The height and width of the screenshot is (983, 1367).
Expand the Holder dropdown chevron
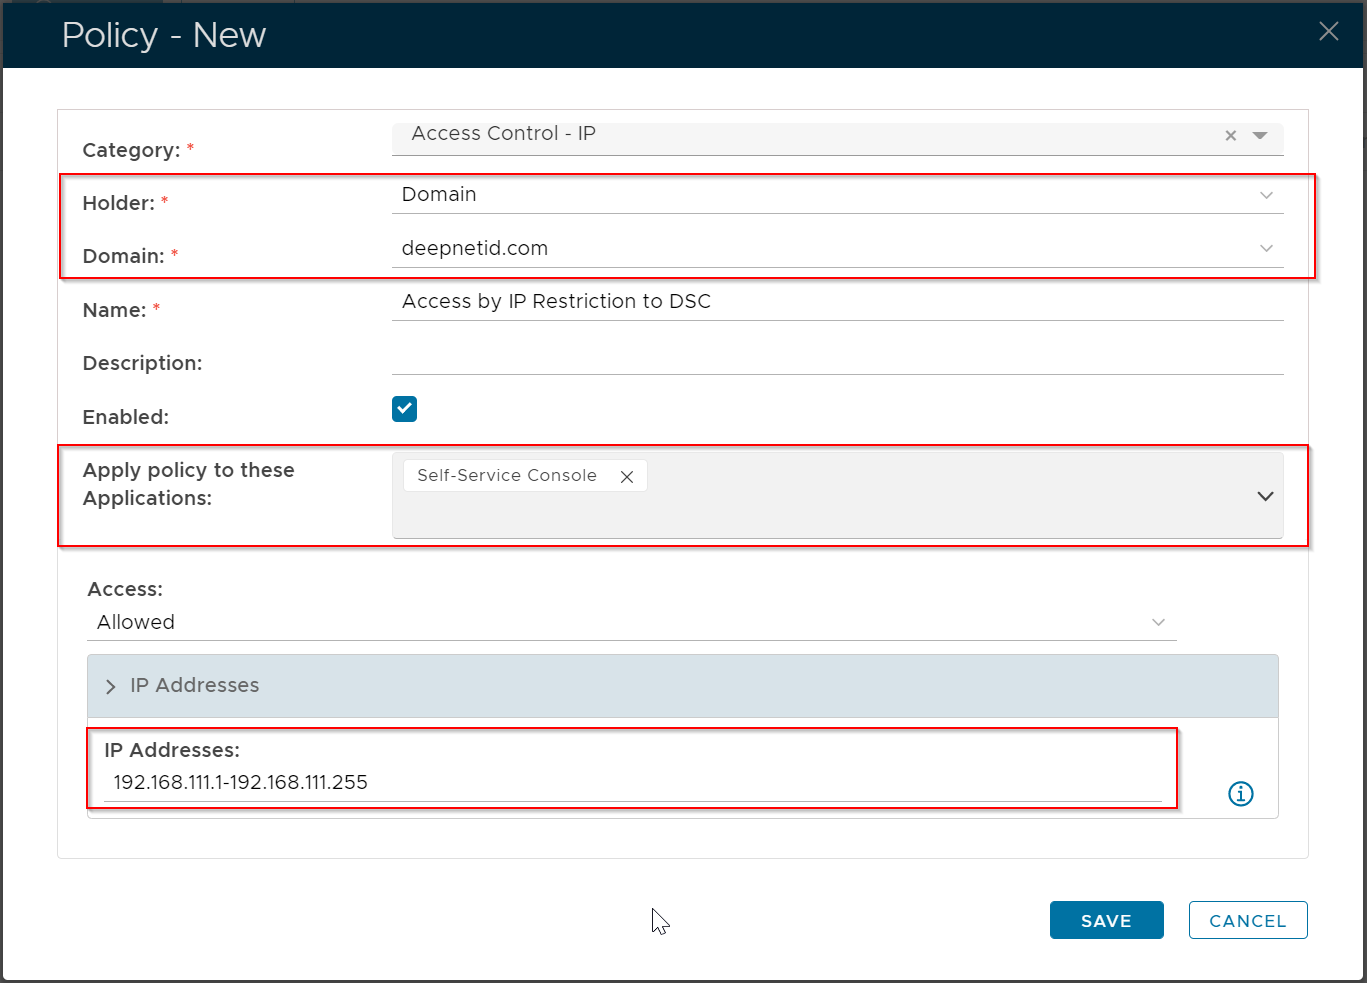pyautogui.click(x=1266, y=195)
